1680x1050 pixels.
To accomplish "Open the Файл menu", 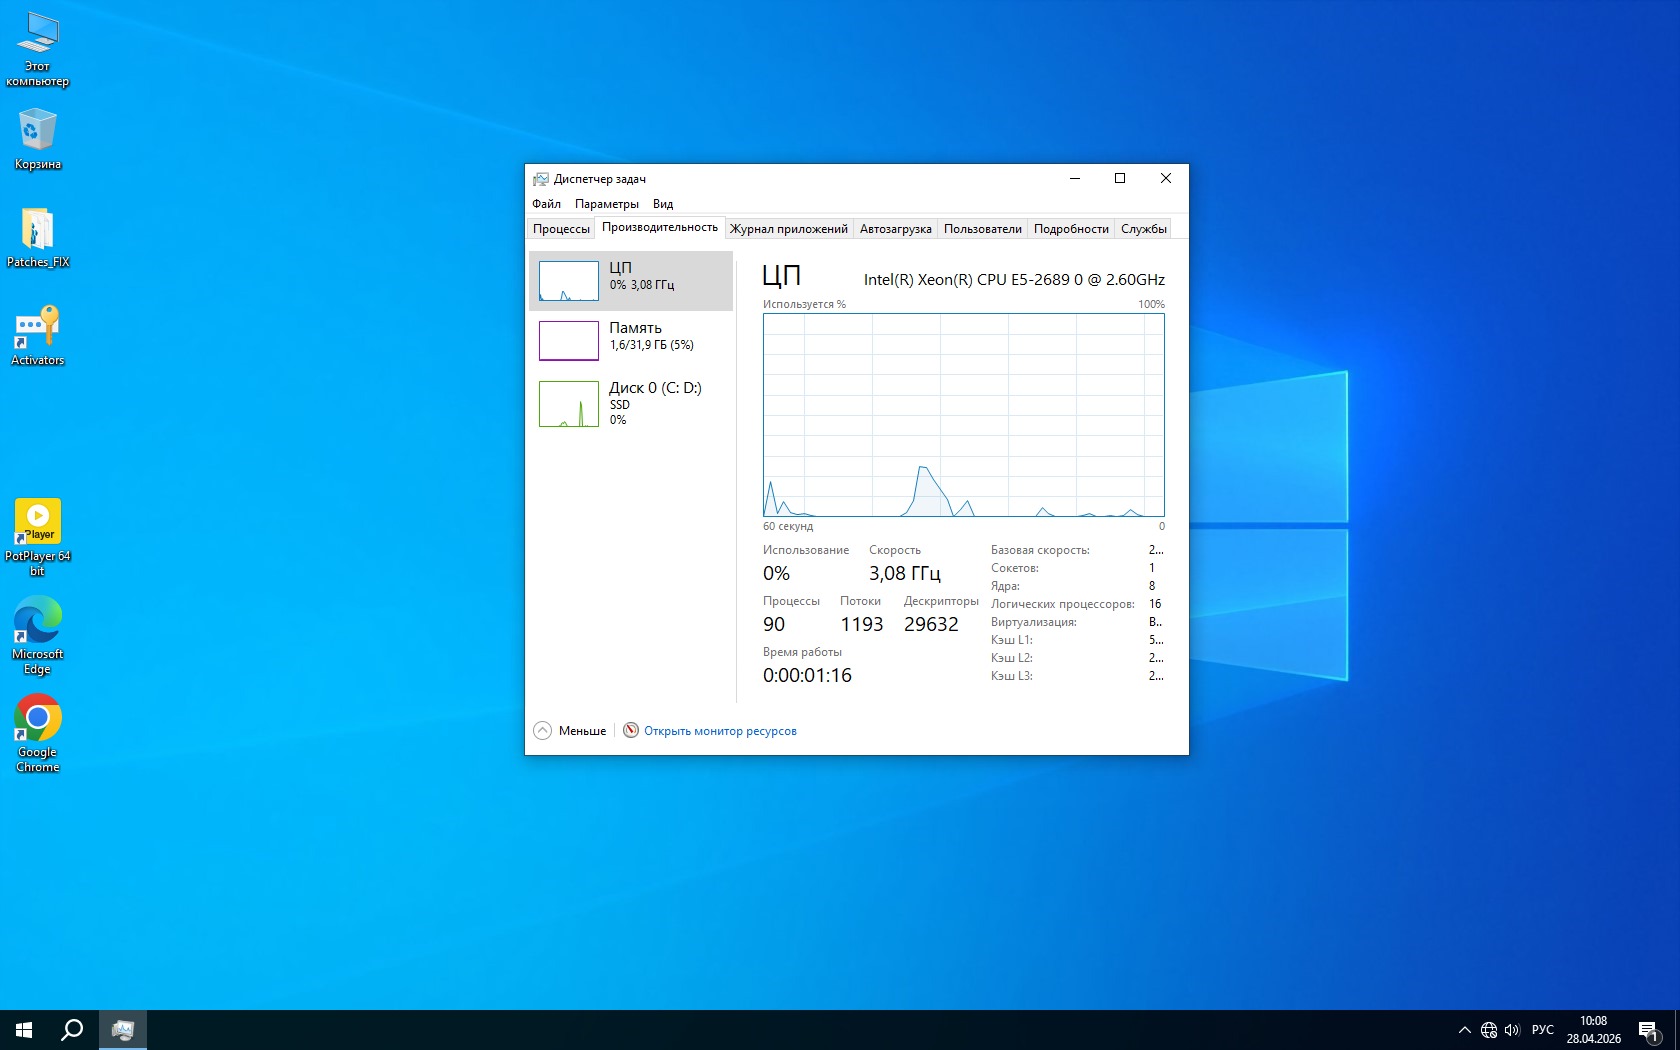I will 546,204.
